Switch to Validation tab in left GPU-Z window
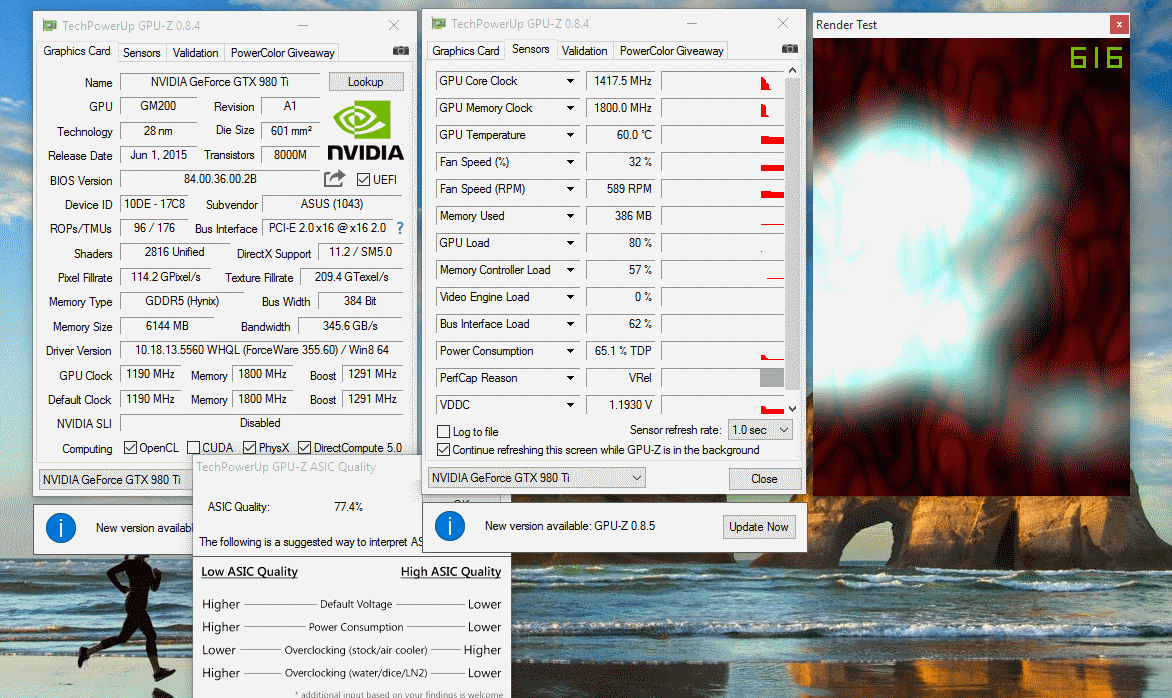Screen dimensions: 1172x698 (x=195, y=52)
